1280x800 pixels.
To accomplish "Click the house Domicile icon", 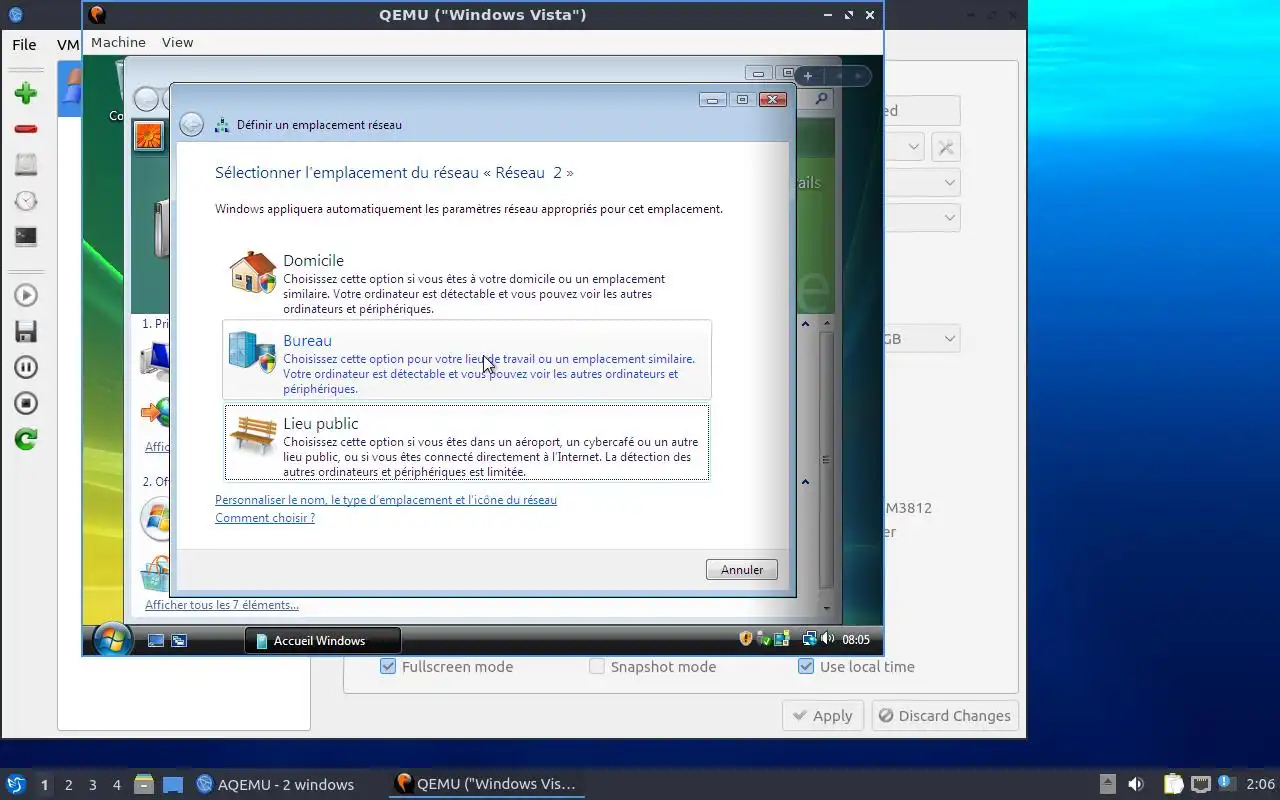I will coord(253,272).
